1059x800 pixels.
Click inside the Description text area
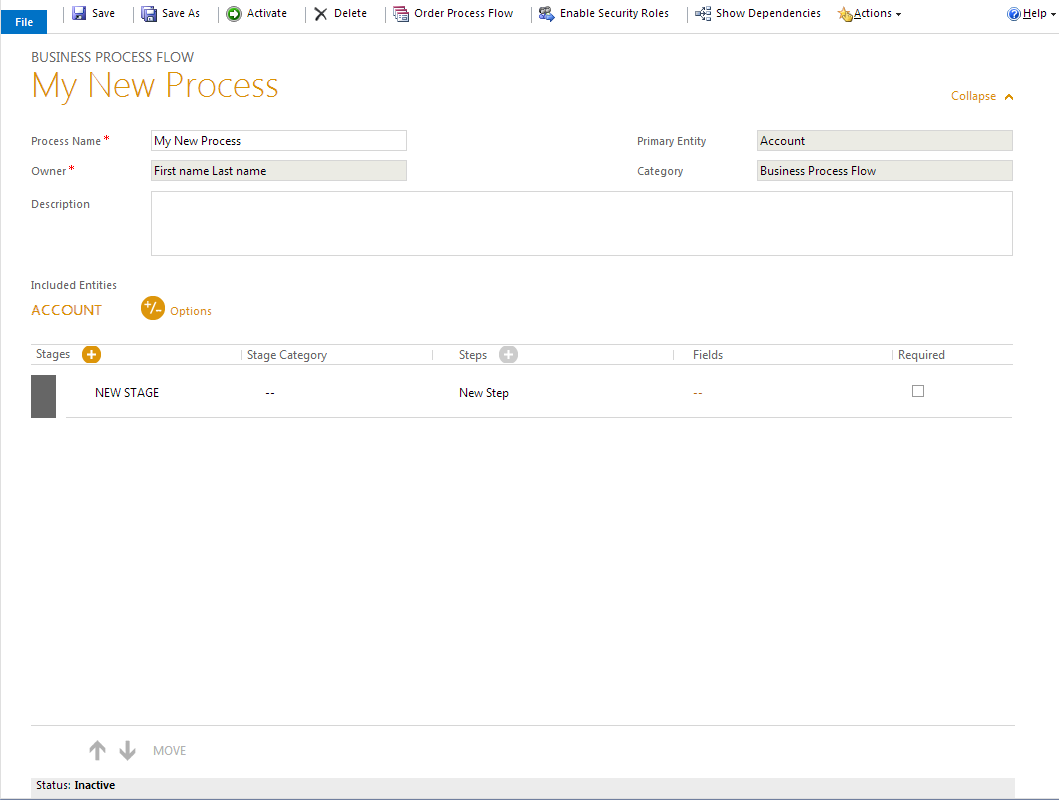point(581,223)
